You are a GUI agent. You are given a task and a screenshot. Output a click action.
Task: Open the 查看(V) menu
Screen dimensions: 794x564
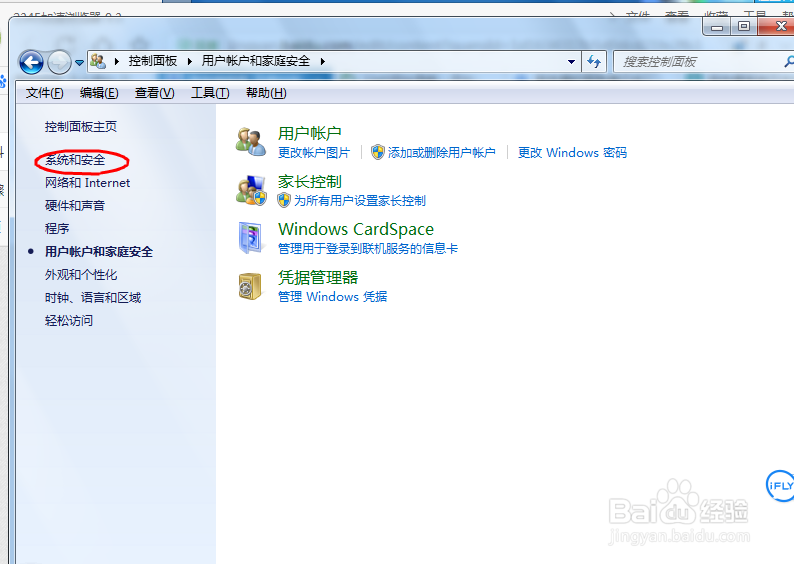click(x=154, y=93)
